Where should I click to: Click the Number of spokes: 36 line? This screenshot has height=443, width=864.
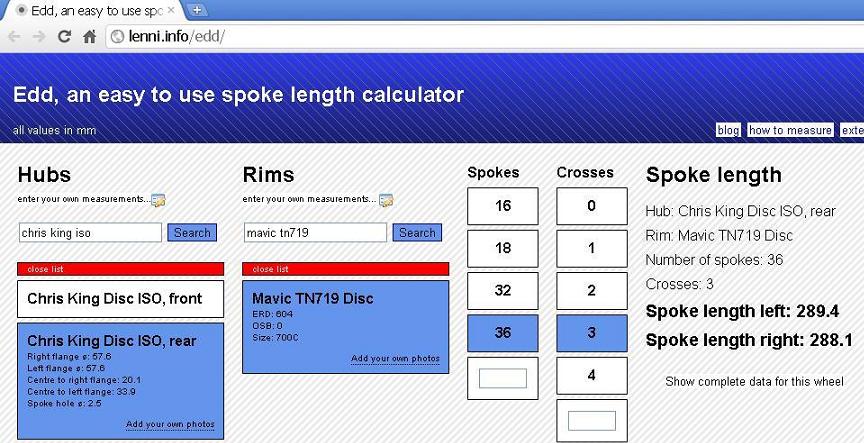[714, 260]
